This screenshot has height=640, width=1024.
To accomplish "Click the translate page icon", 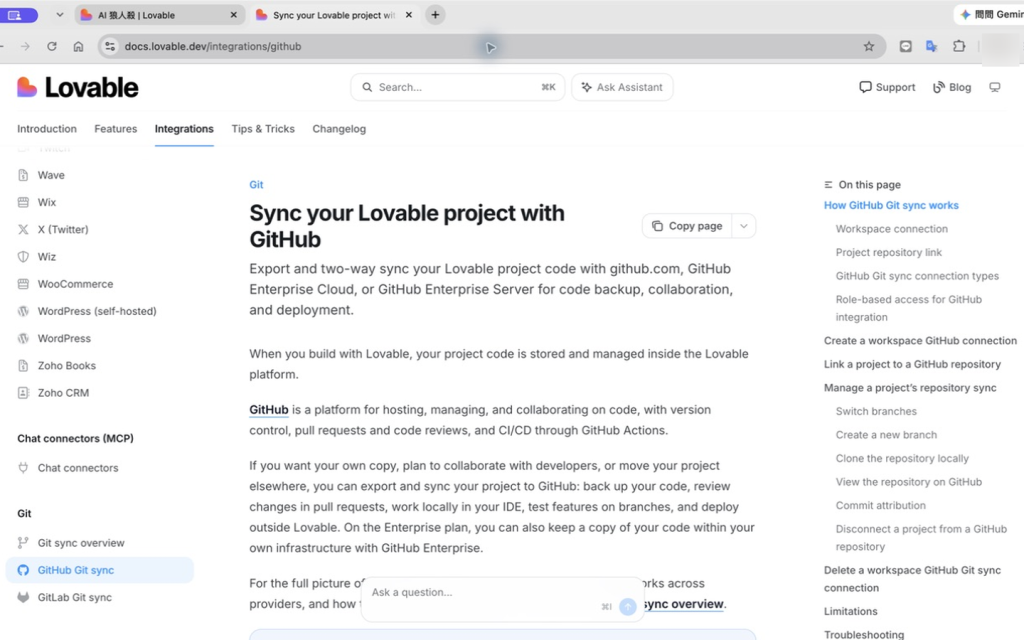I will pos(932,46).
